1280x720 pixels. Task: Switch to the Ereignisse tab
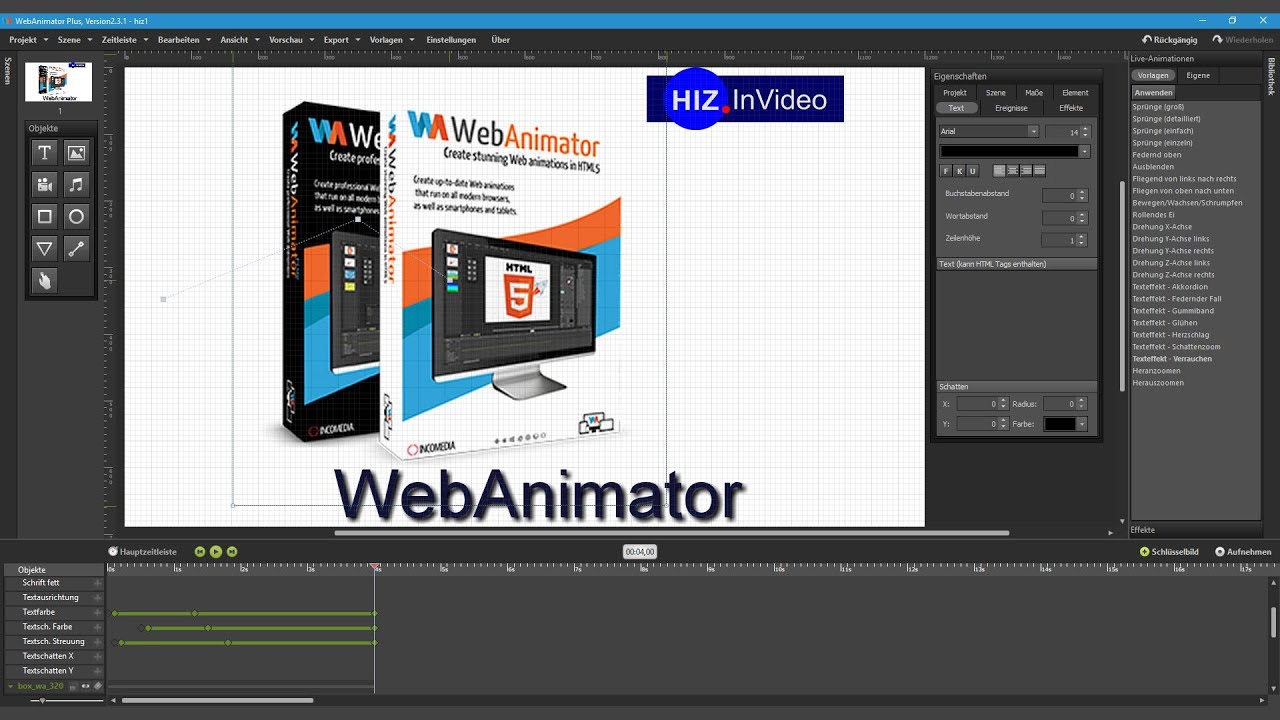pyautogui.click(x=1011, y=108)
